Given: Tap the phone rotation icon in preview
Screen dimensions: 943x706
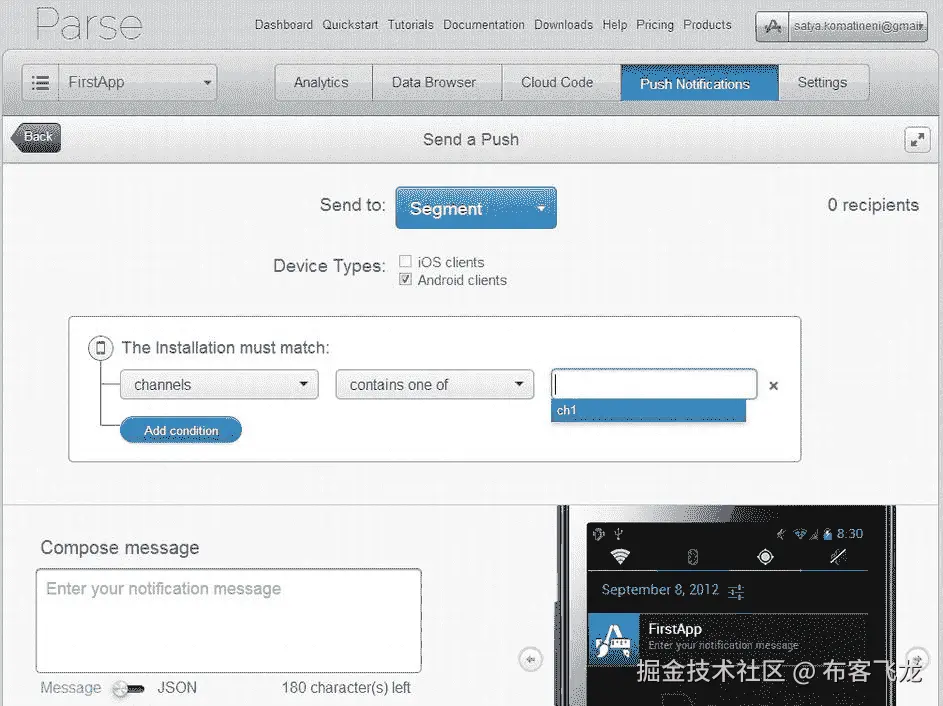Looking at the screenshot, I should (692, 557).
